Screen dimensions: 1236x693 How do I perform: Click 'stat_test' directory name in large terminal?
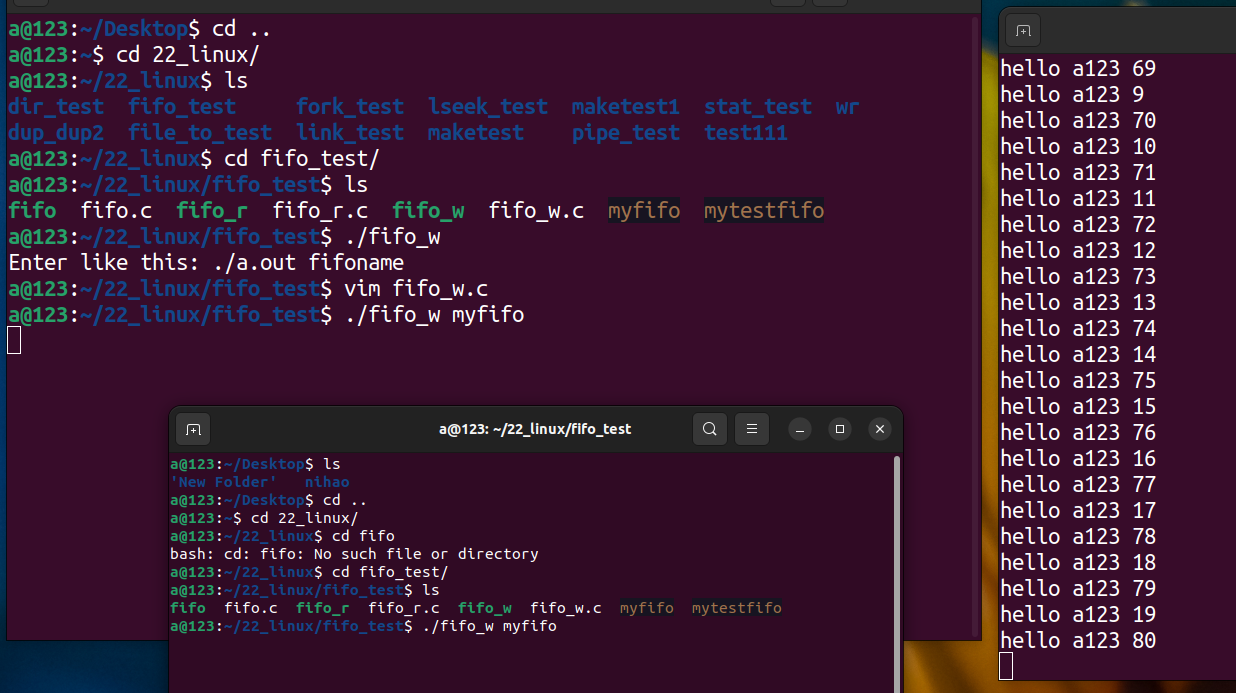pyautogui.click(x=758, y=107)
